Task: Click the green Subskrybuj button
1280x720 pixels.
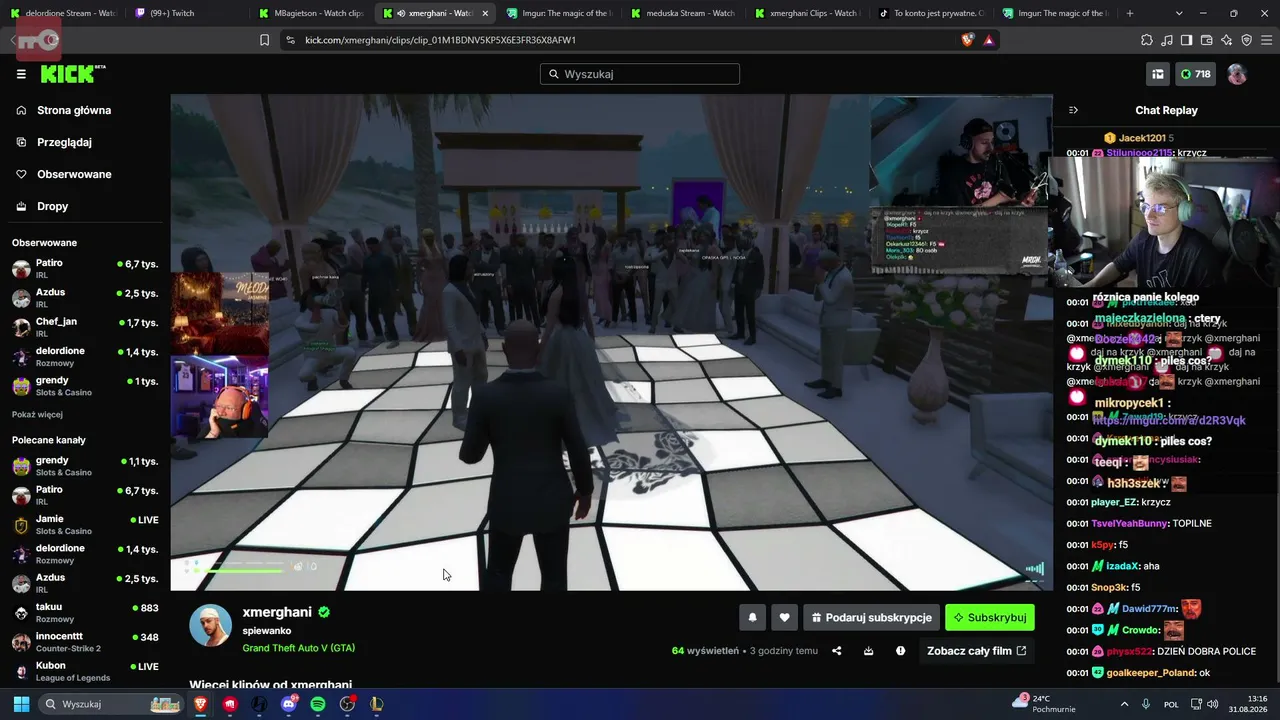Action: coord(990,618)
